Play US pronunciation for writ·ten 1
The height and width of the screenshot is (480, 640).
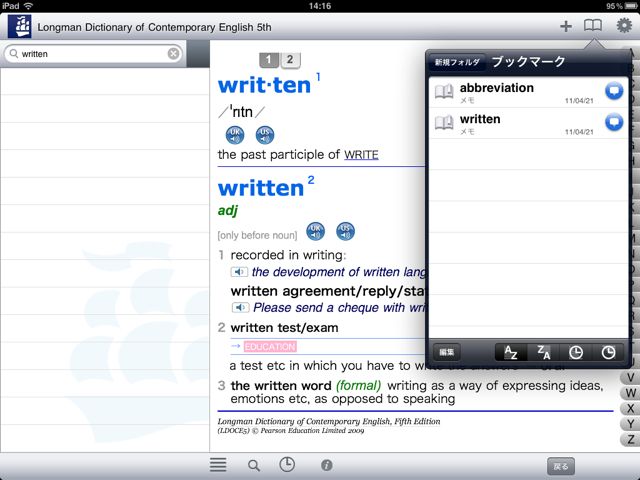click(265, 135)
